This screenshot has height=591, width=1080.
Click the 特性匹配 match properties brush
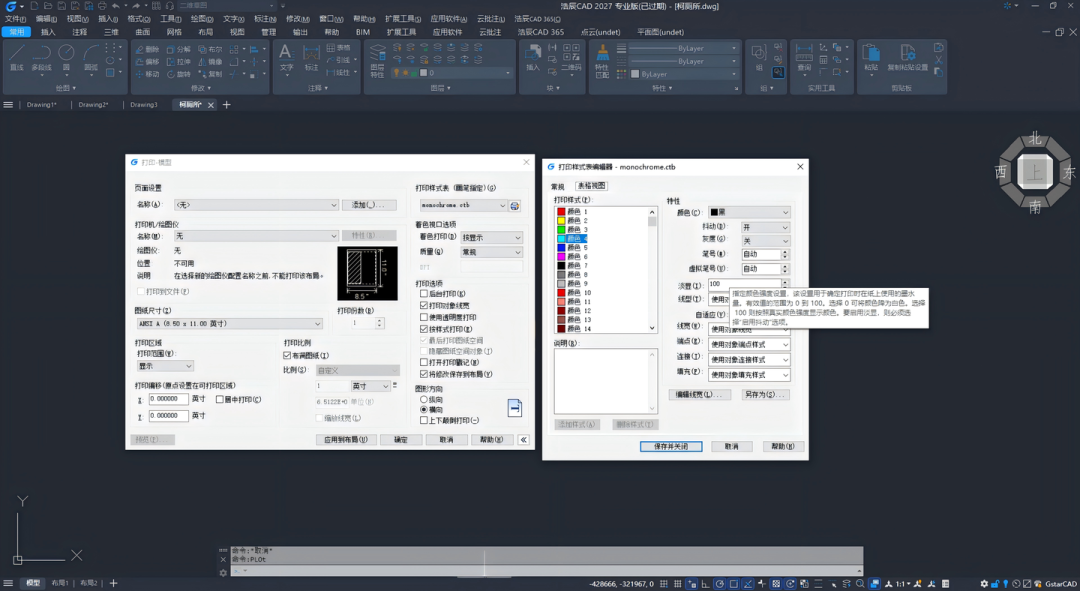[x=602, y=61]
